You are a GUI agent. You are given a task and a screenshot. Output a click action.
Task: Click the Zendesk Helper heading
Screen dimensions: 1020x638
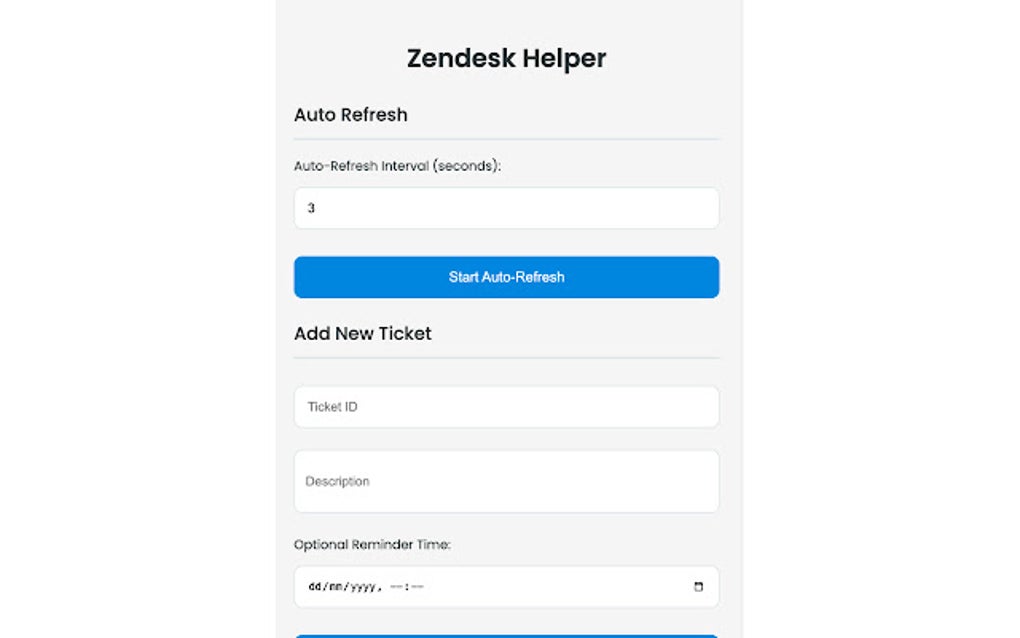click(x=505, y=58)
